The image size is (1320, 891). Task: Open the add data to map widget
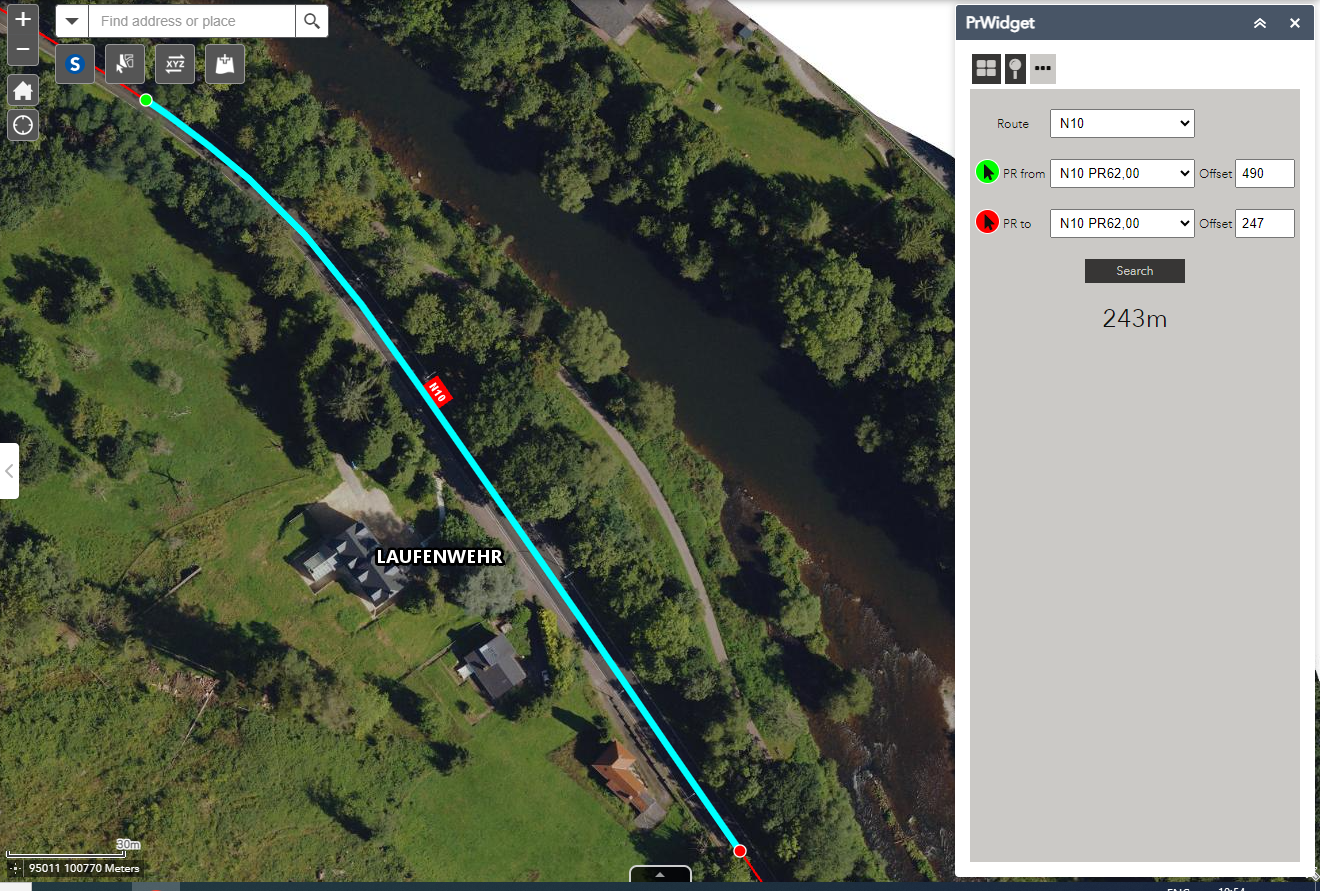225,64
